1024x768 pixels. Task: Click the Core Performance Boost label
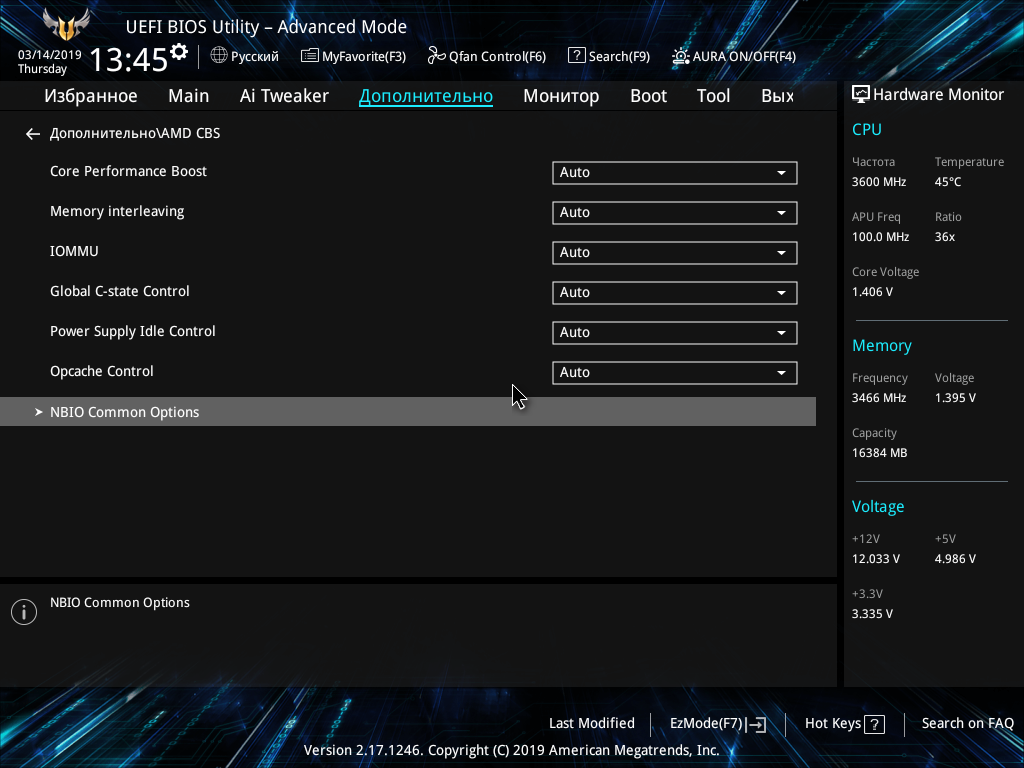tap(128, 171)
